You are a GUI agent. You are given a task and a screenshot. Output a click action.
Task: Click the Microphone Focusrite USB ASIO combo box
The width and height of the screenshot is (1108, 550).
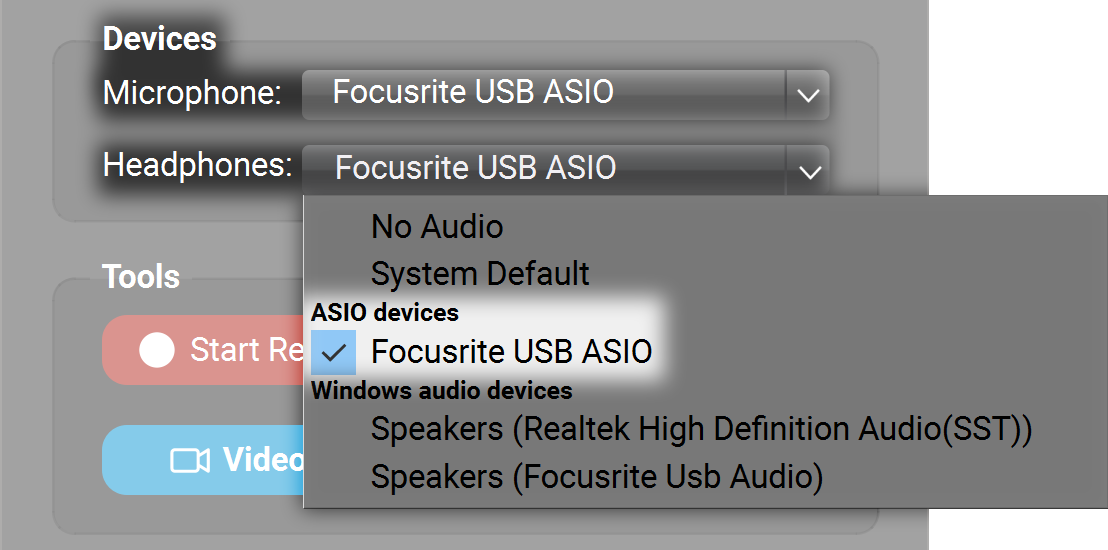pyautogui.click(x=545, y=94)
